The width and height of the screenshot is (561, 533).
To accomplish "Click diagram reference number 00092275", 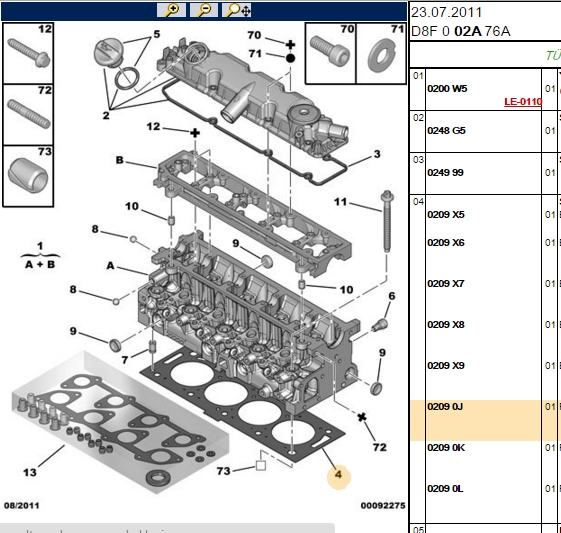I will [x=383, y=505].
